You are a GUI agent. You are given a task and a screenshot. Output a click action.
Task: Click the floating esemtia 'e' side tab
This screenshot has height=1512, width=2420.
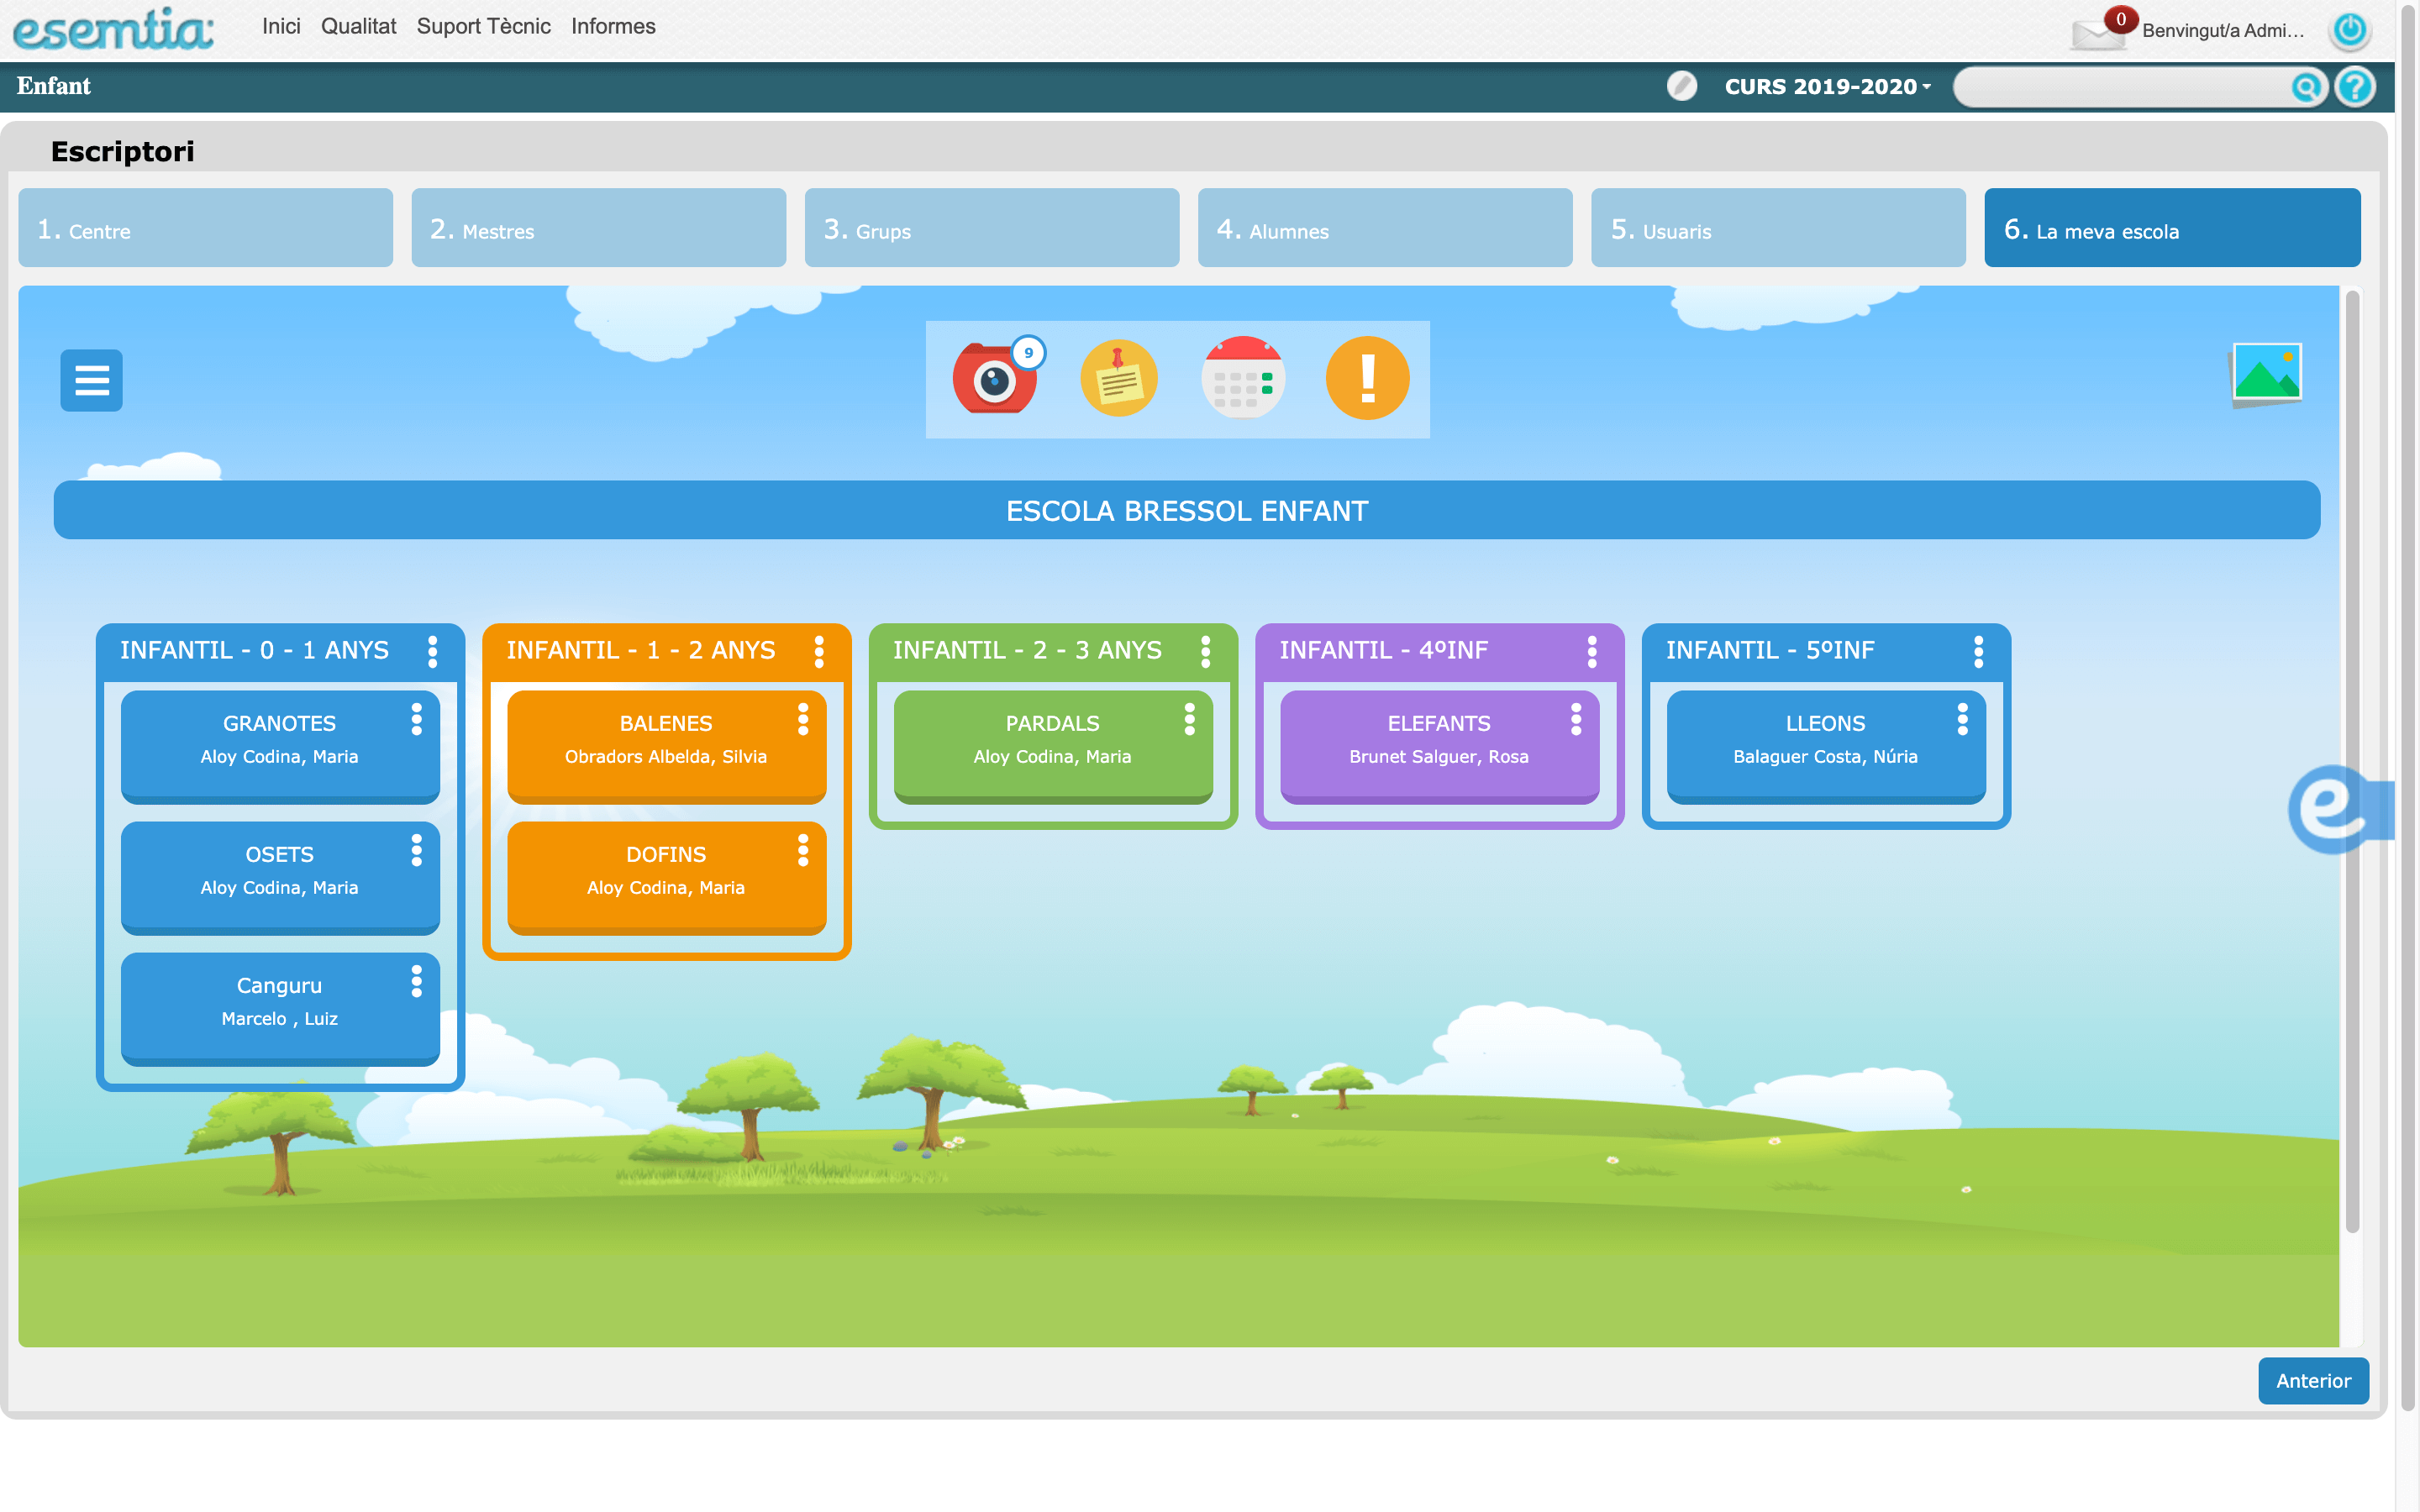pyautogui.click(x=2340, y=809)
